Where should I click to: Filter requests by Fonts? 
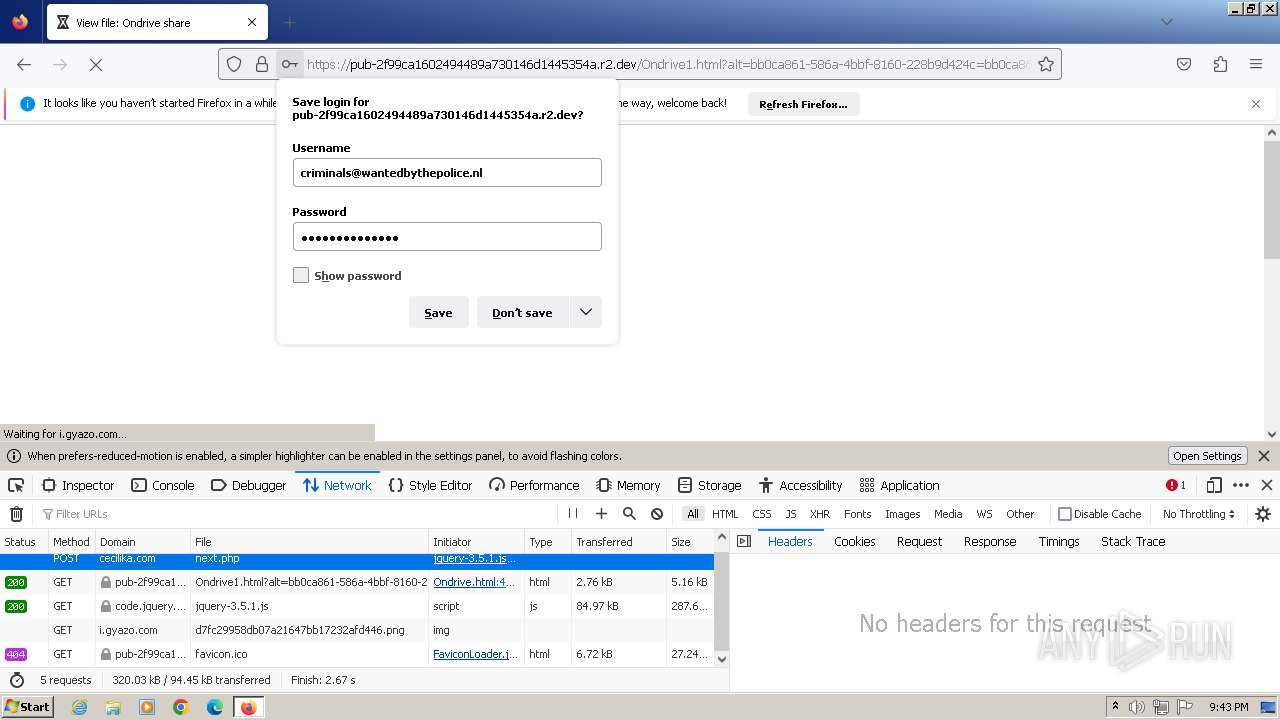click(858, 514)
